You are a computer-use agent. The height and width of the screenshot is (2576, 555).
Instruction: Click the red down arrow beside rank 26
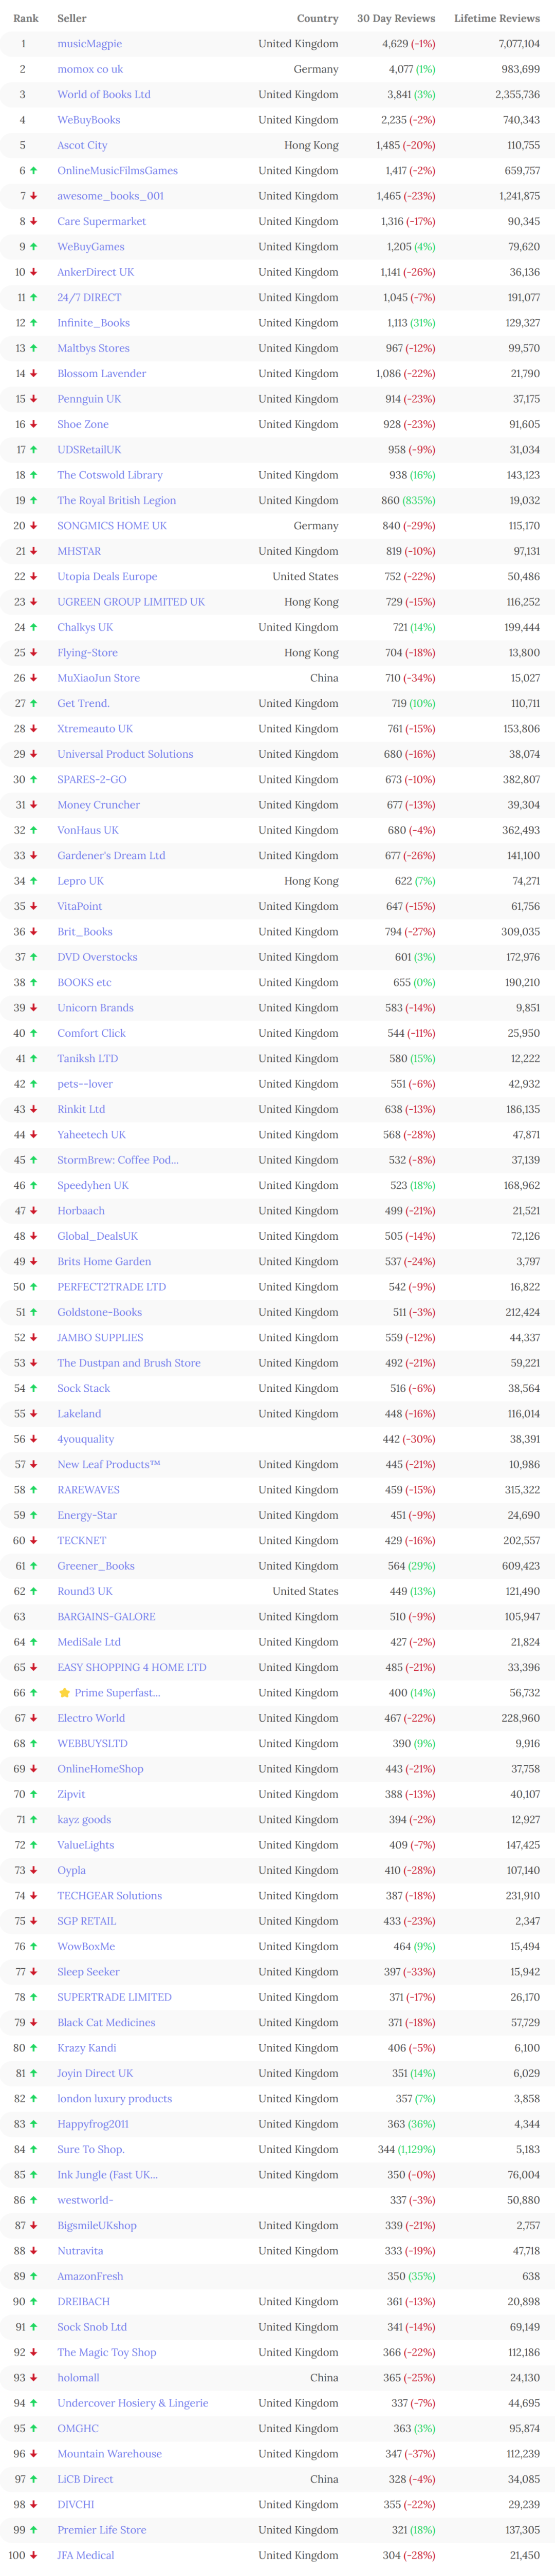coord(33,678)
